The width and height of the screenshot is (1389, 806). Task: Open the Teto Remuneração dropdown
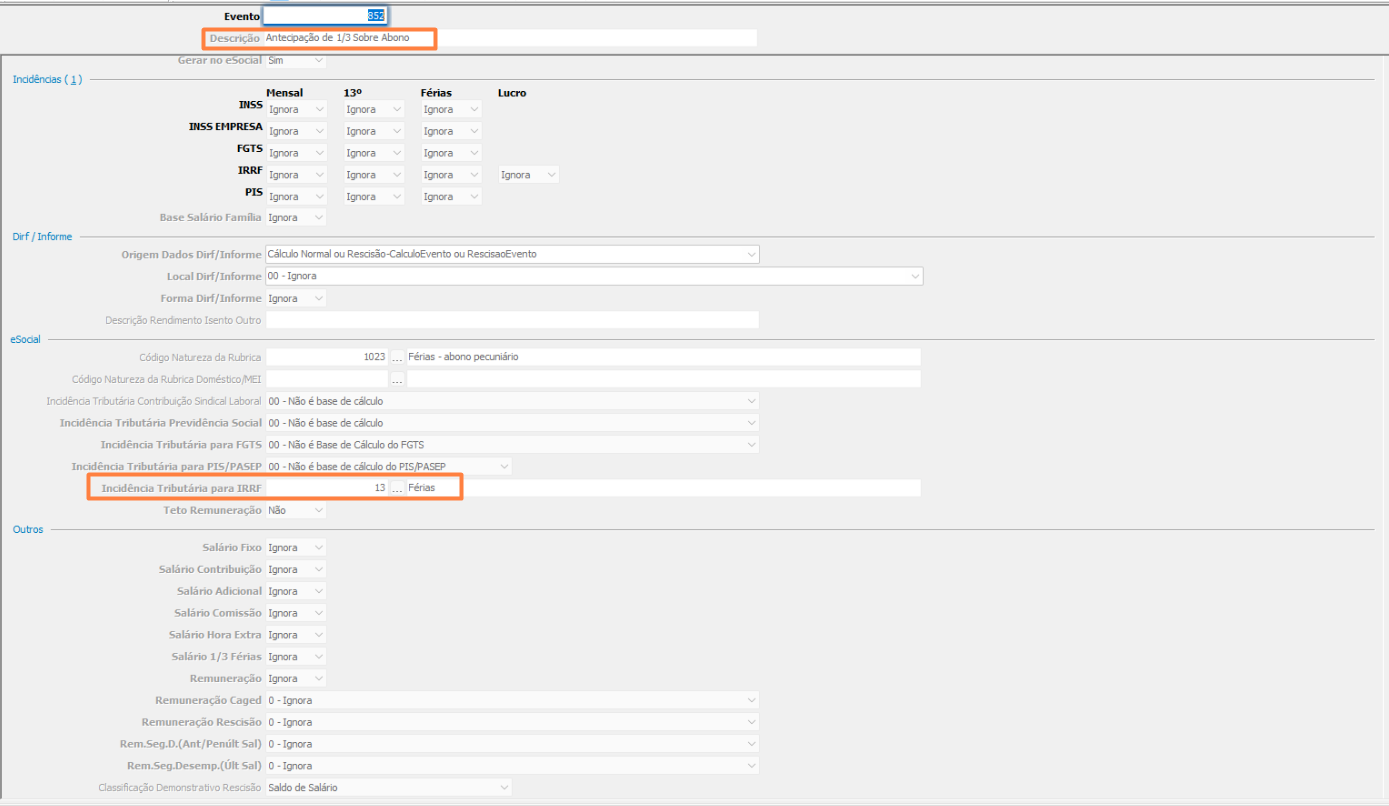(x=296, y=510)
